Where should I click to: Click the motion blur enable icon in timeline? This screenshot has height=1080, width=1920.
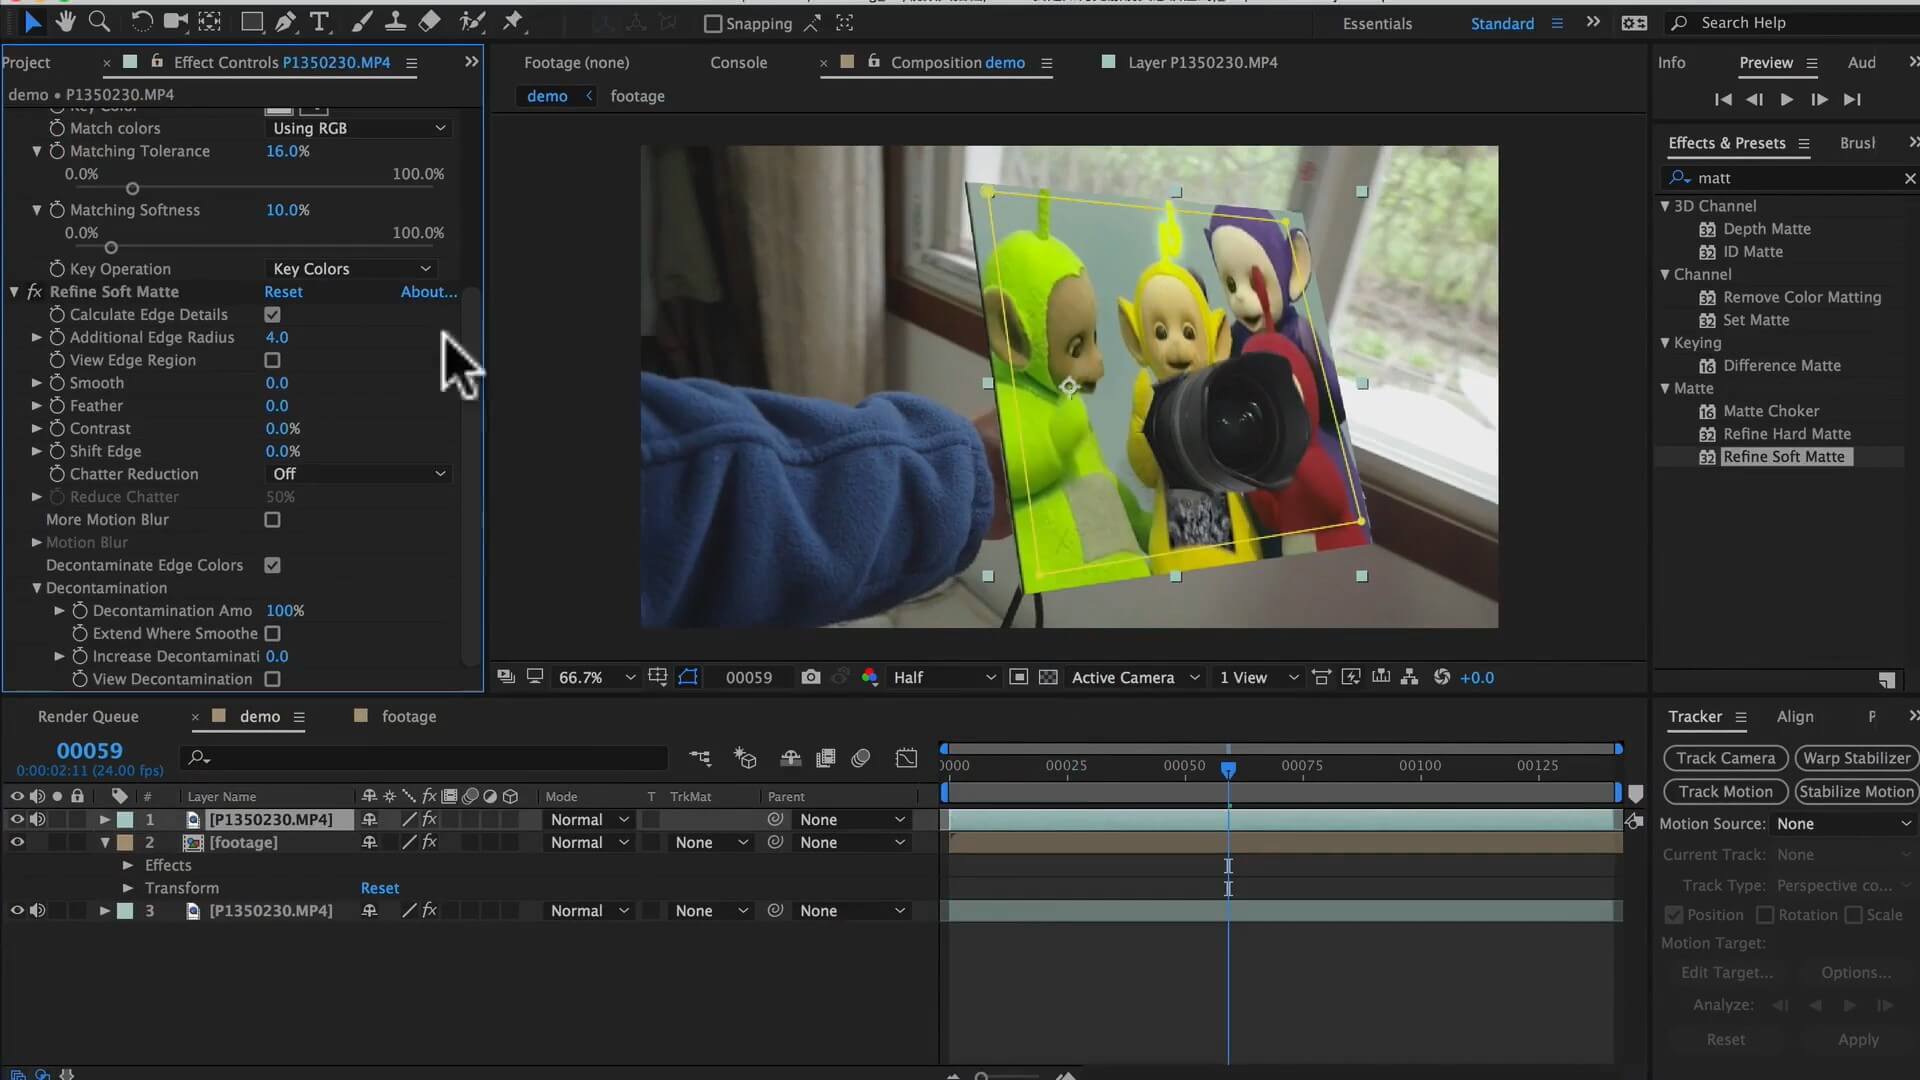pos(861,758)
